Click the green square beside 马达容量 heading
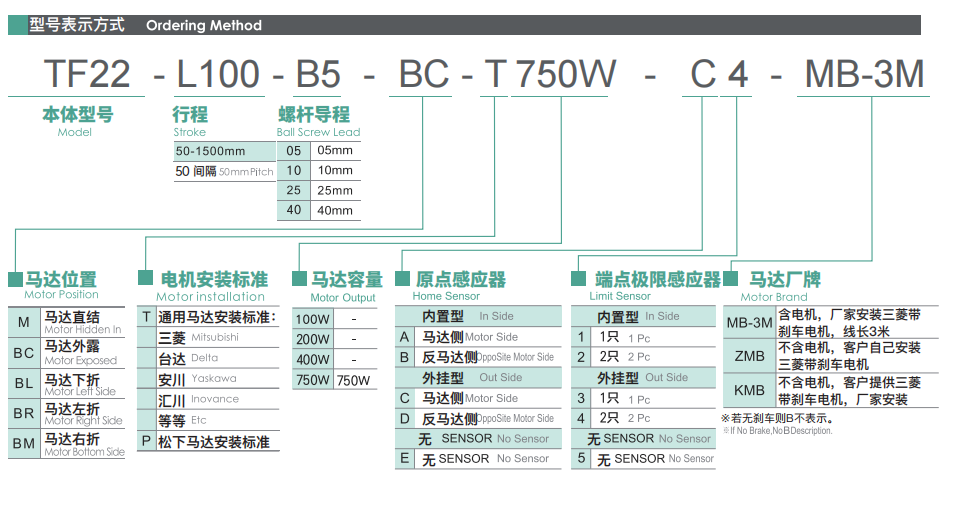Image resolution: width=958 pixels, height=505 pixels. point(299,279)
